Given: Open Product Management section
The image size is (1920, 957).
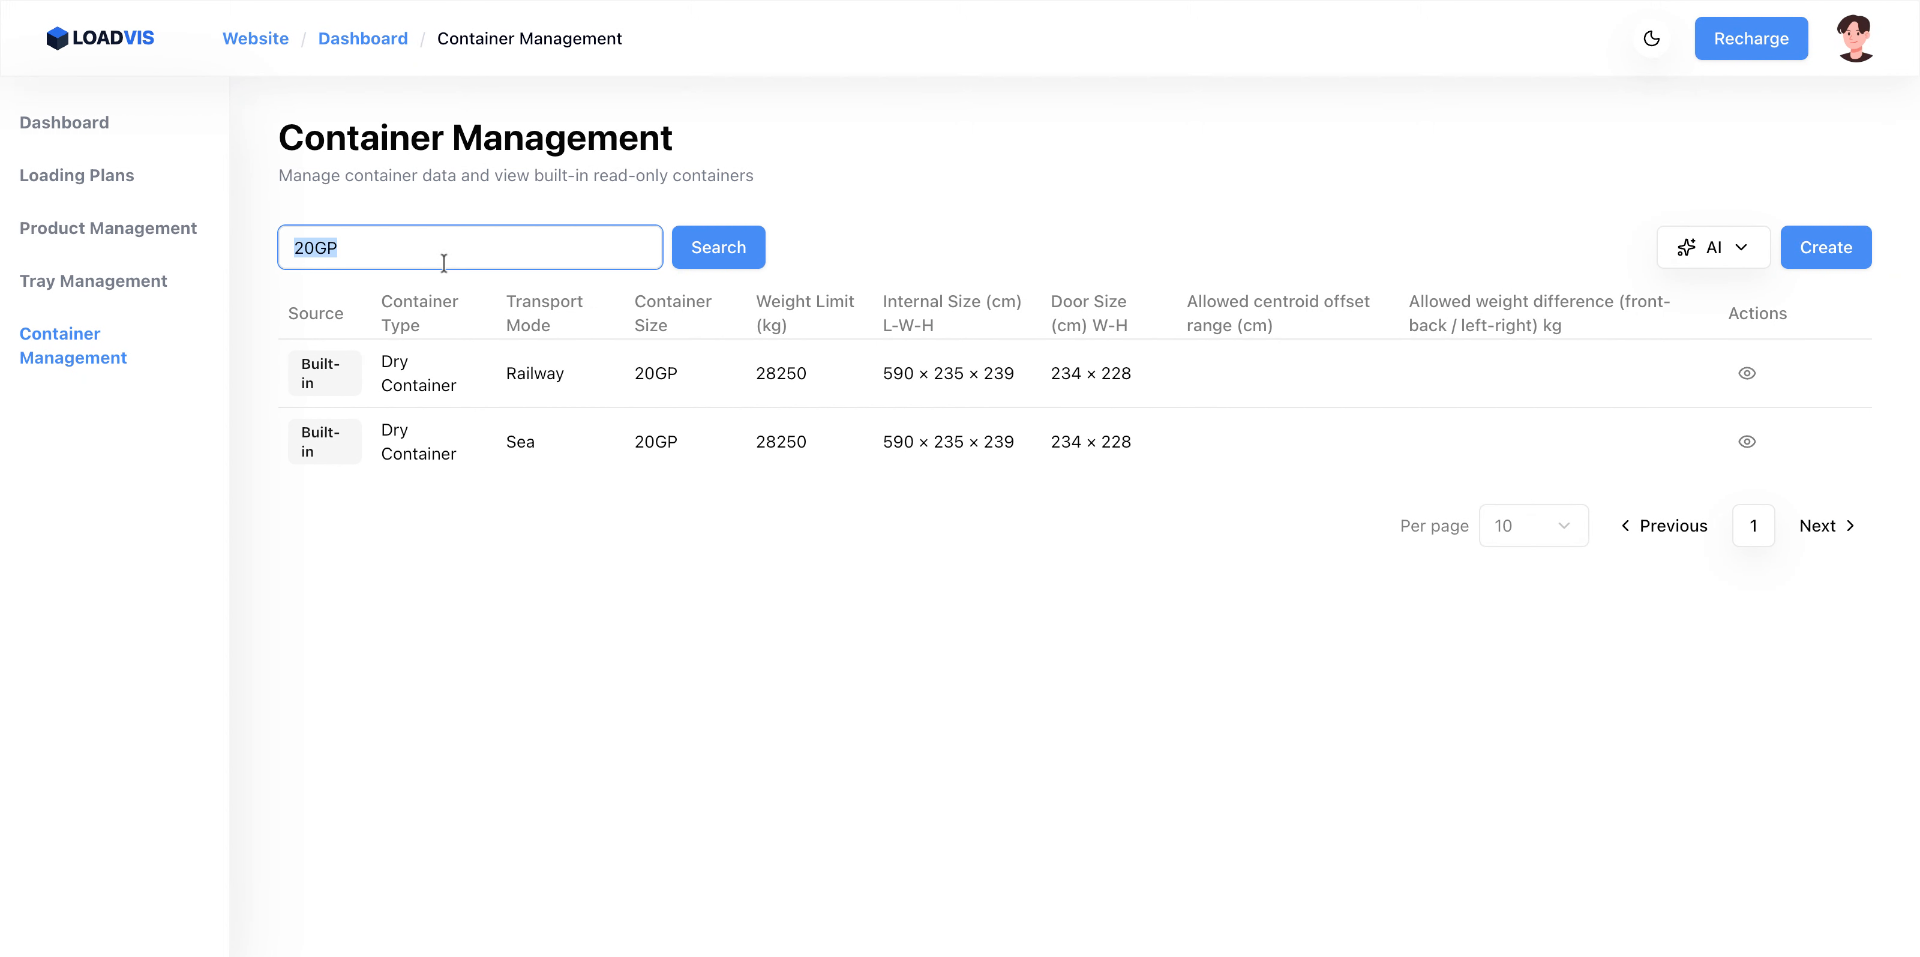Looking at the screenshot, I should [108, 229].
